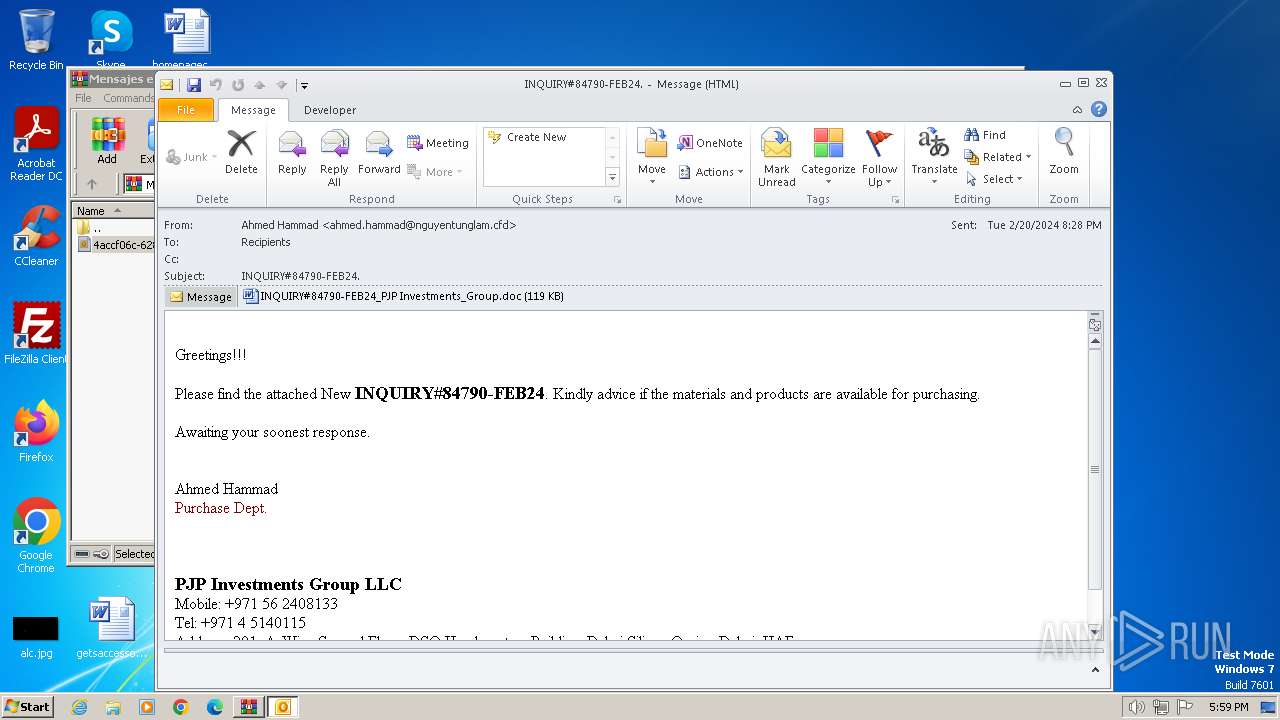
Task: Click the Edge taskbar icon
Action: 214,707
